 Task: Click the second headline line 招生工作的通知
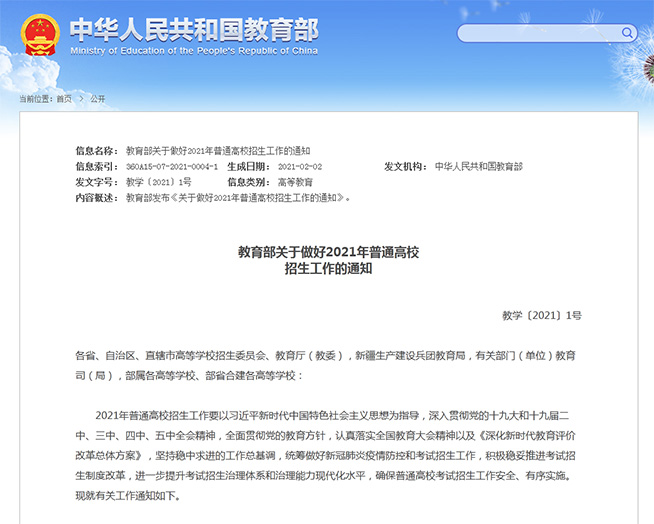(x=328, y=269)
